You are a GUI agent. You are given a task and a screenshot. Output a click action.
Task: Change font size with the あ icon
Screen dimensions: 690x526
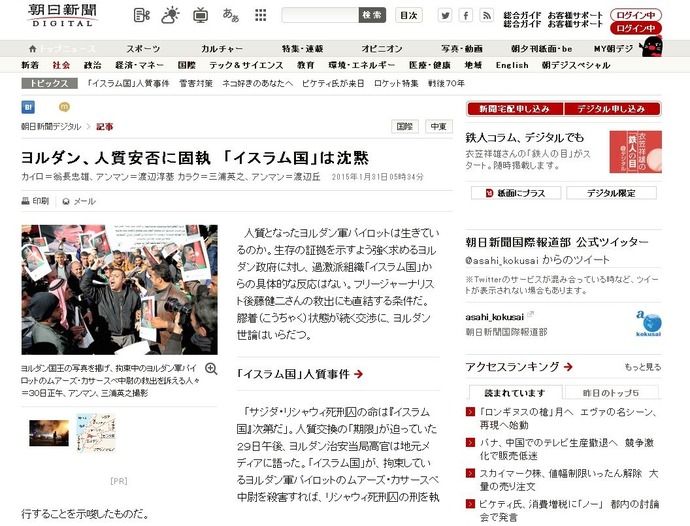[x=231, y=15]
